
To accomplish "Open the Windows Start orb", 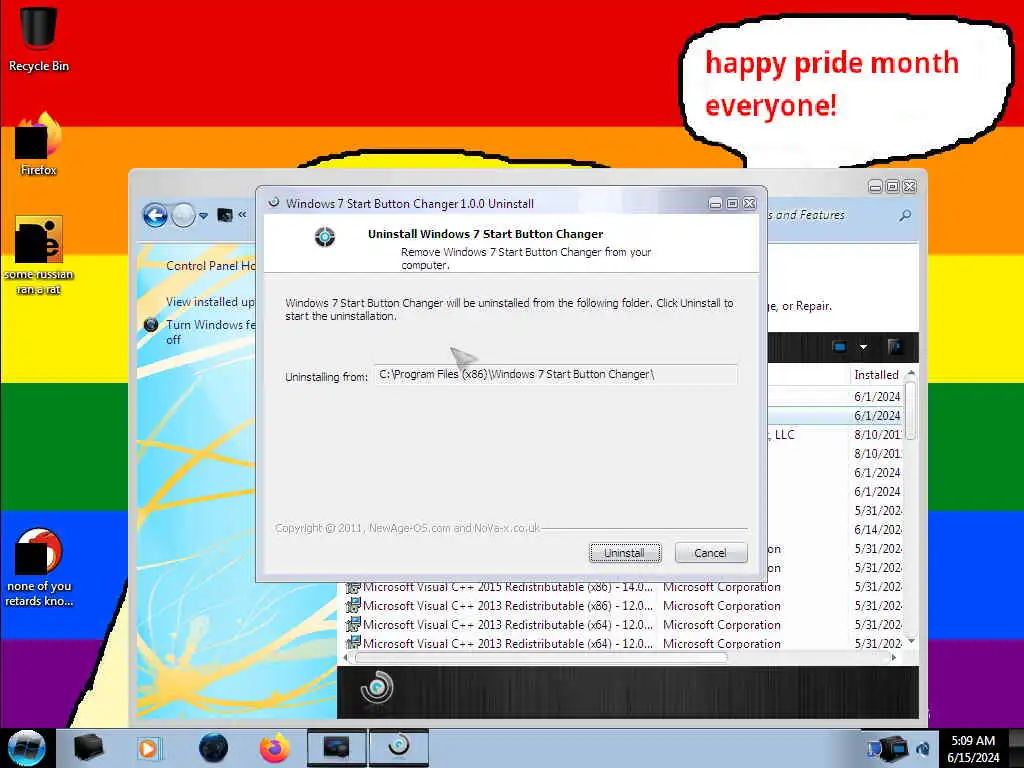I will pyautogui.click(x=26, y=748).
